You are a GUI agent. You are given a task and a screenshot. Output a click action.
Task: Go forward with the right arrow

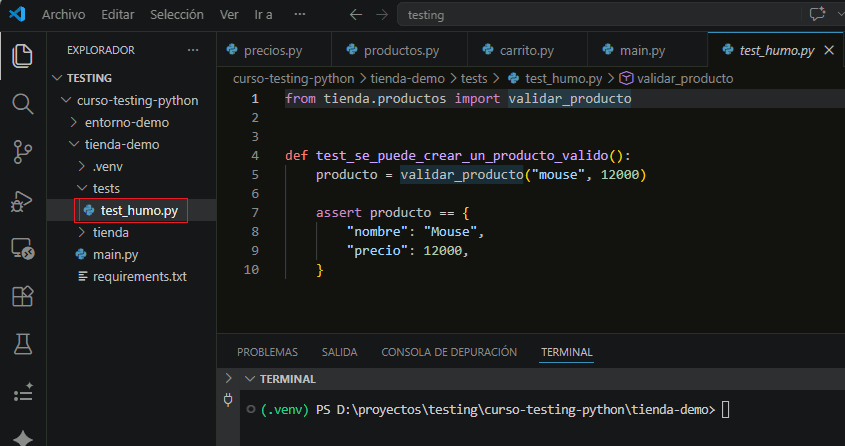click(x=382, y=15)
